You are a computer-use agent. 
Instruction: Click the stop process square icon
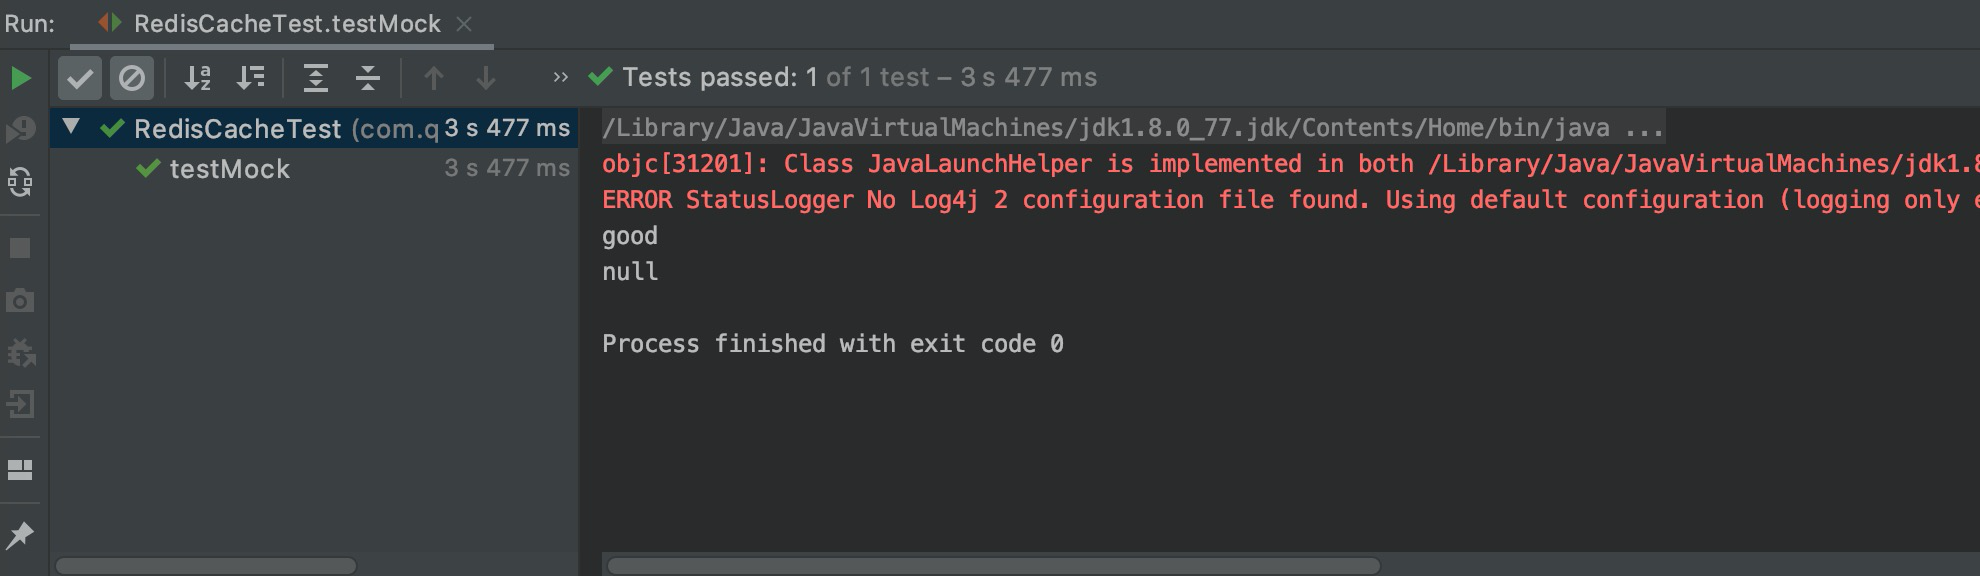20,248
